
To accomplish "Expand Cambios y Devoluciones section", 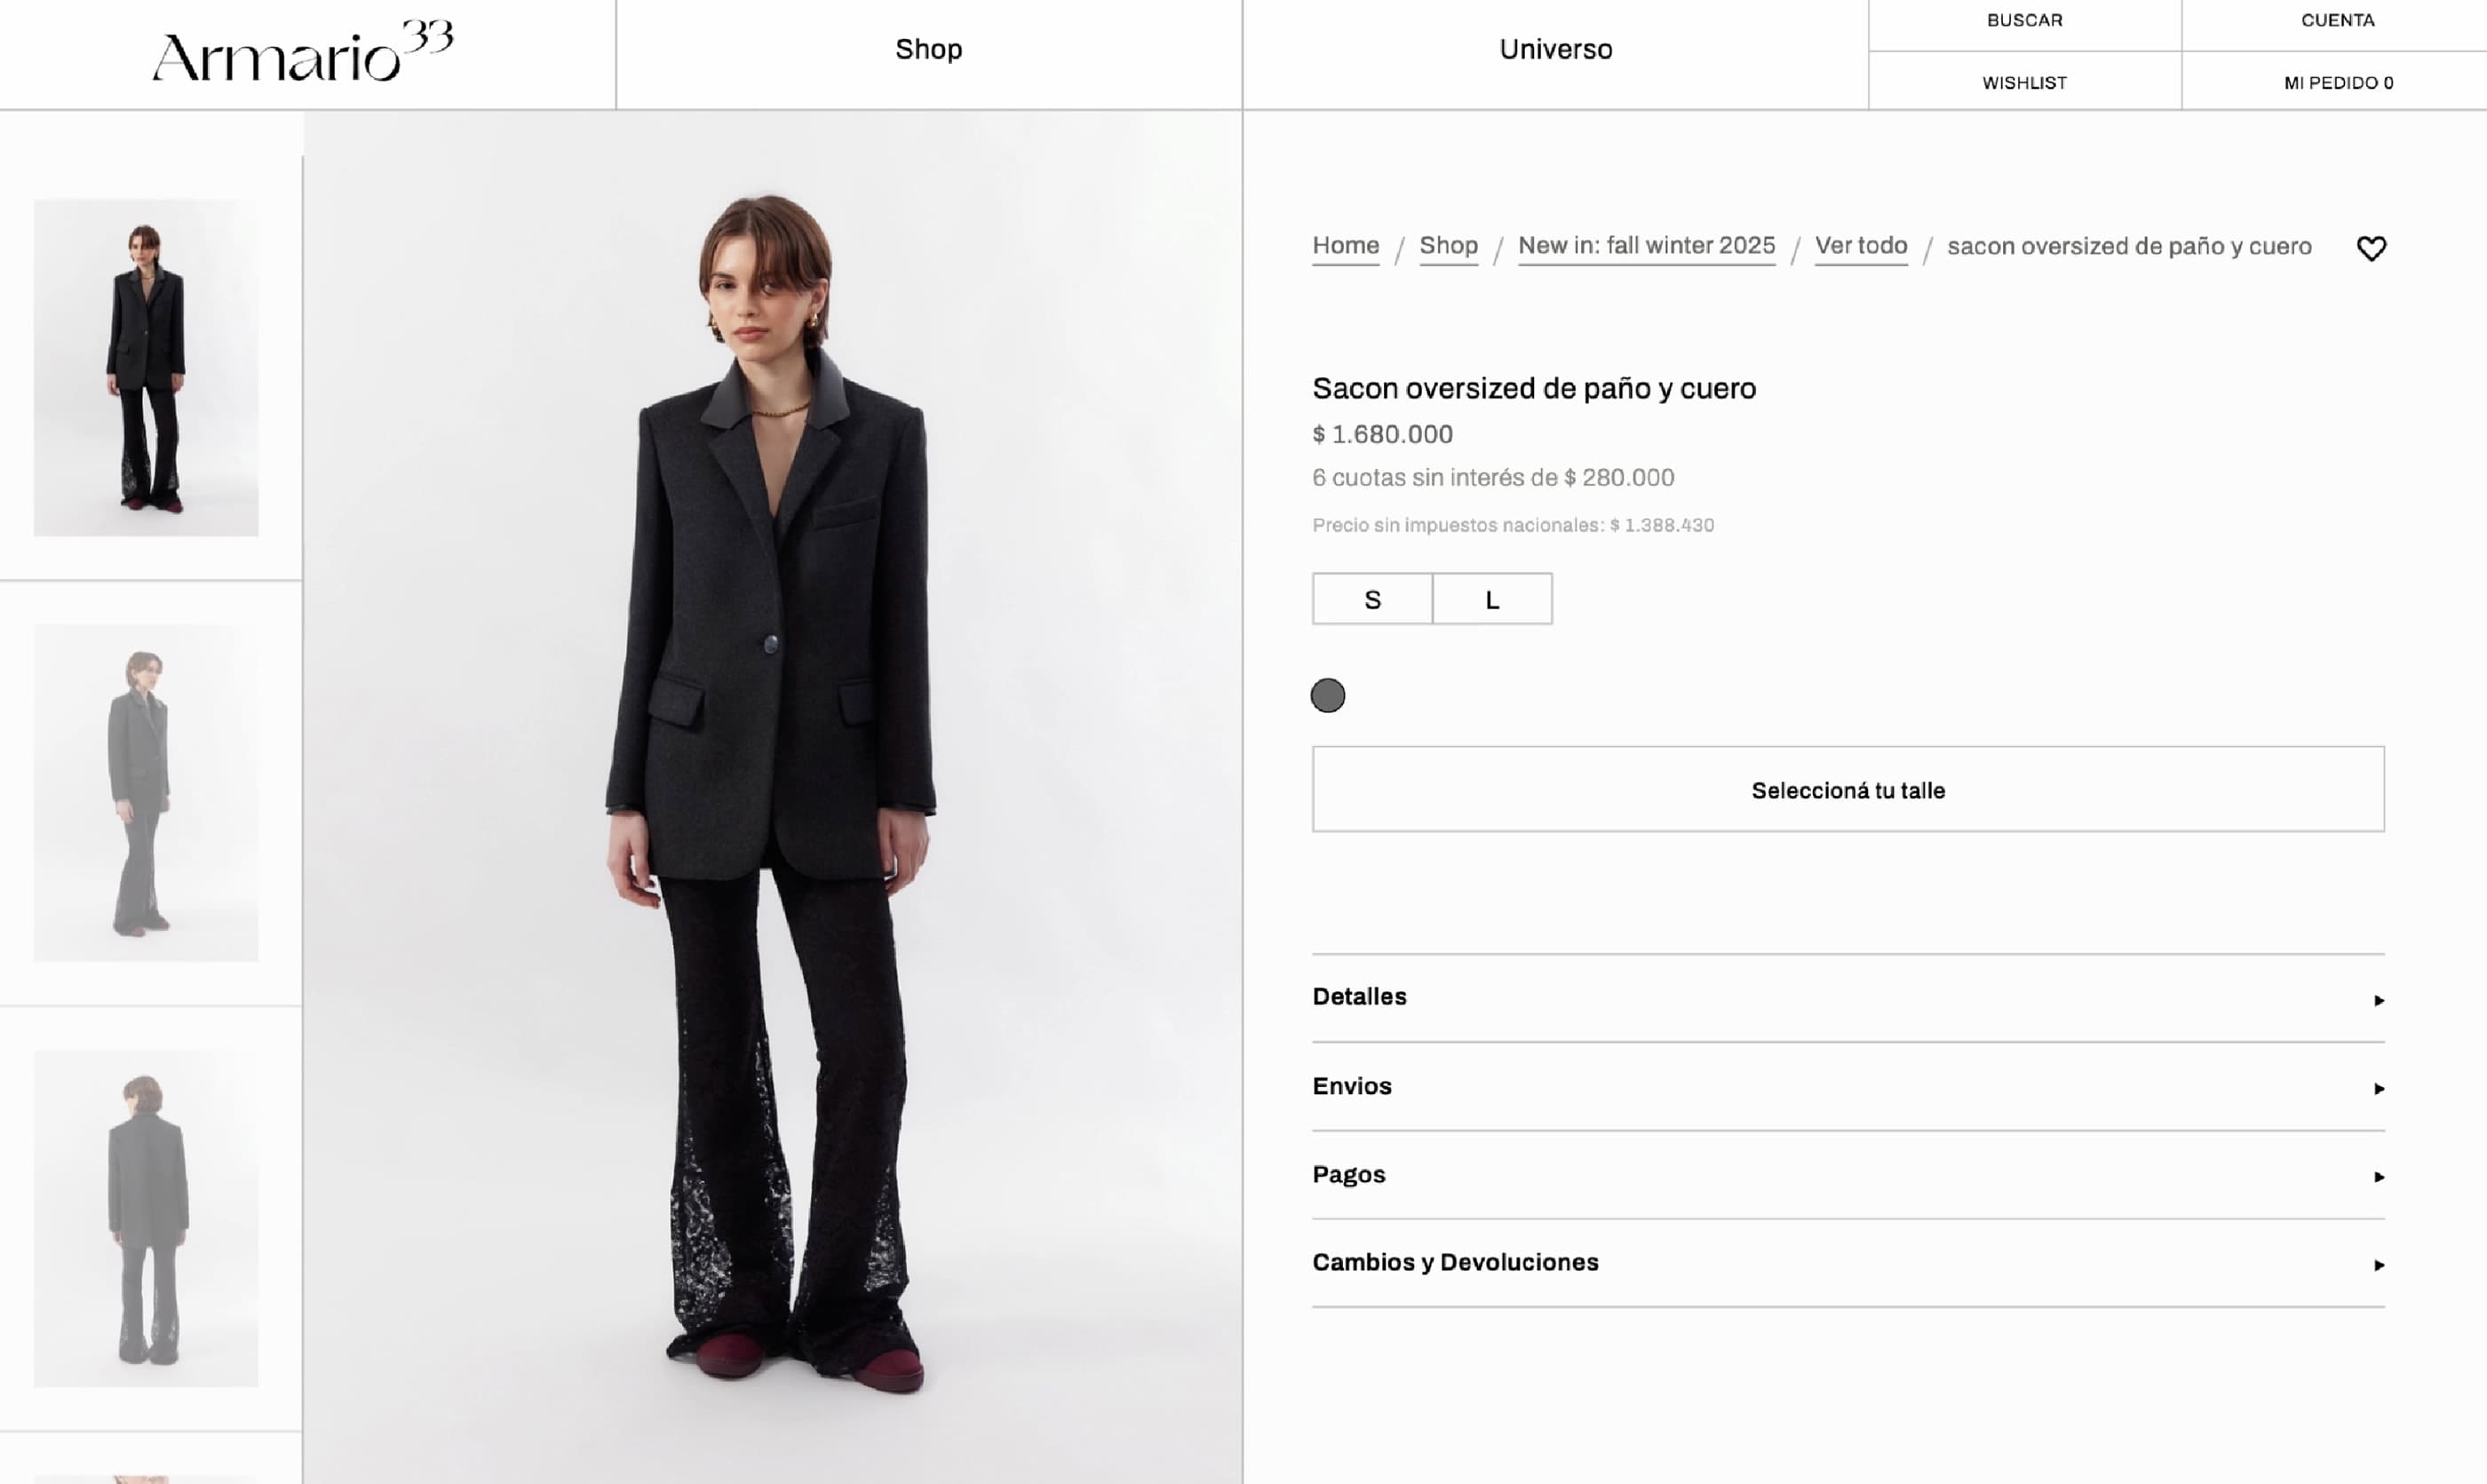I will click(x=1847, y=1263).
